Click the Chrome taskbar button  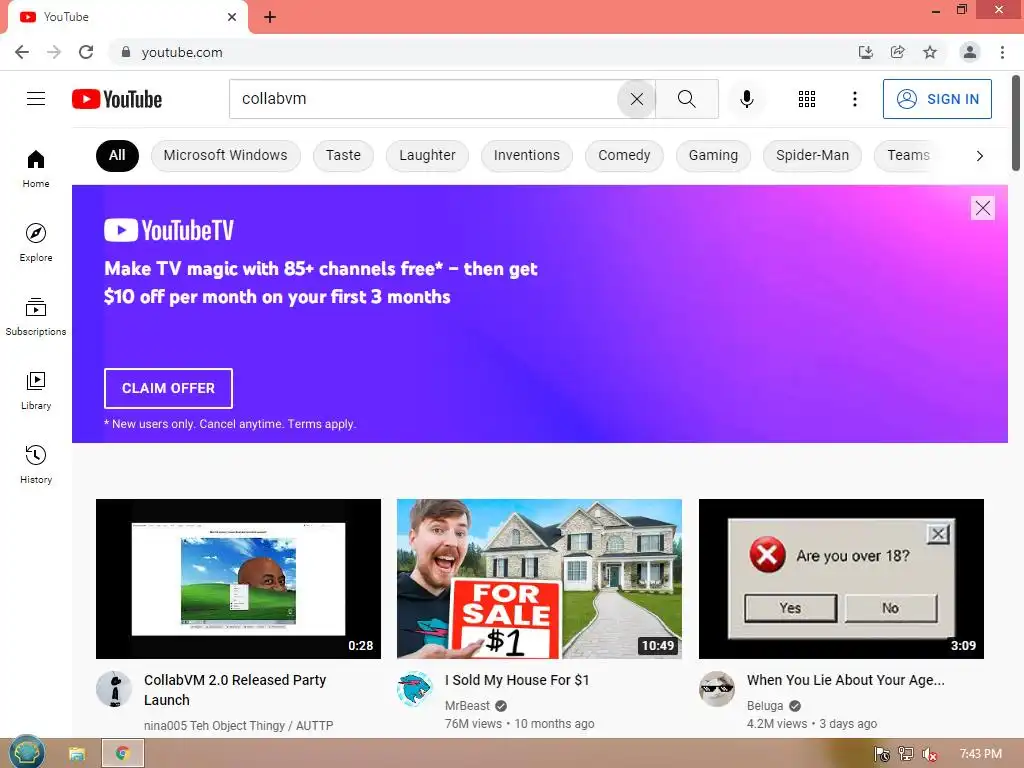coord(123,754)
